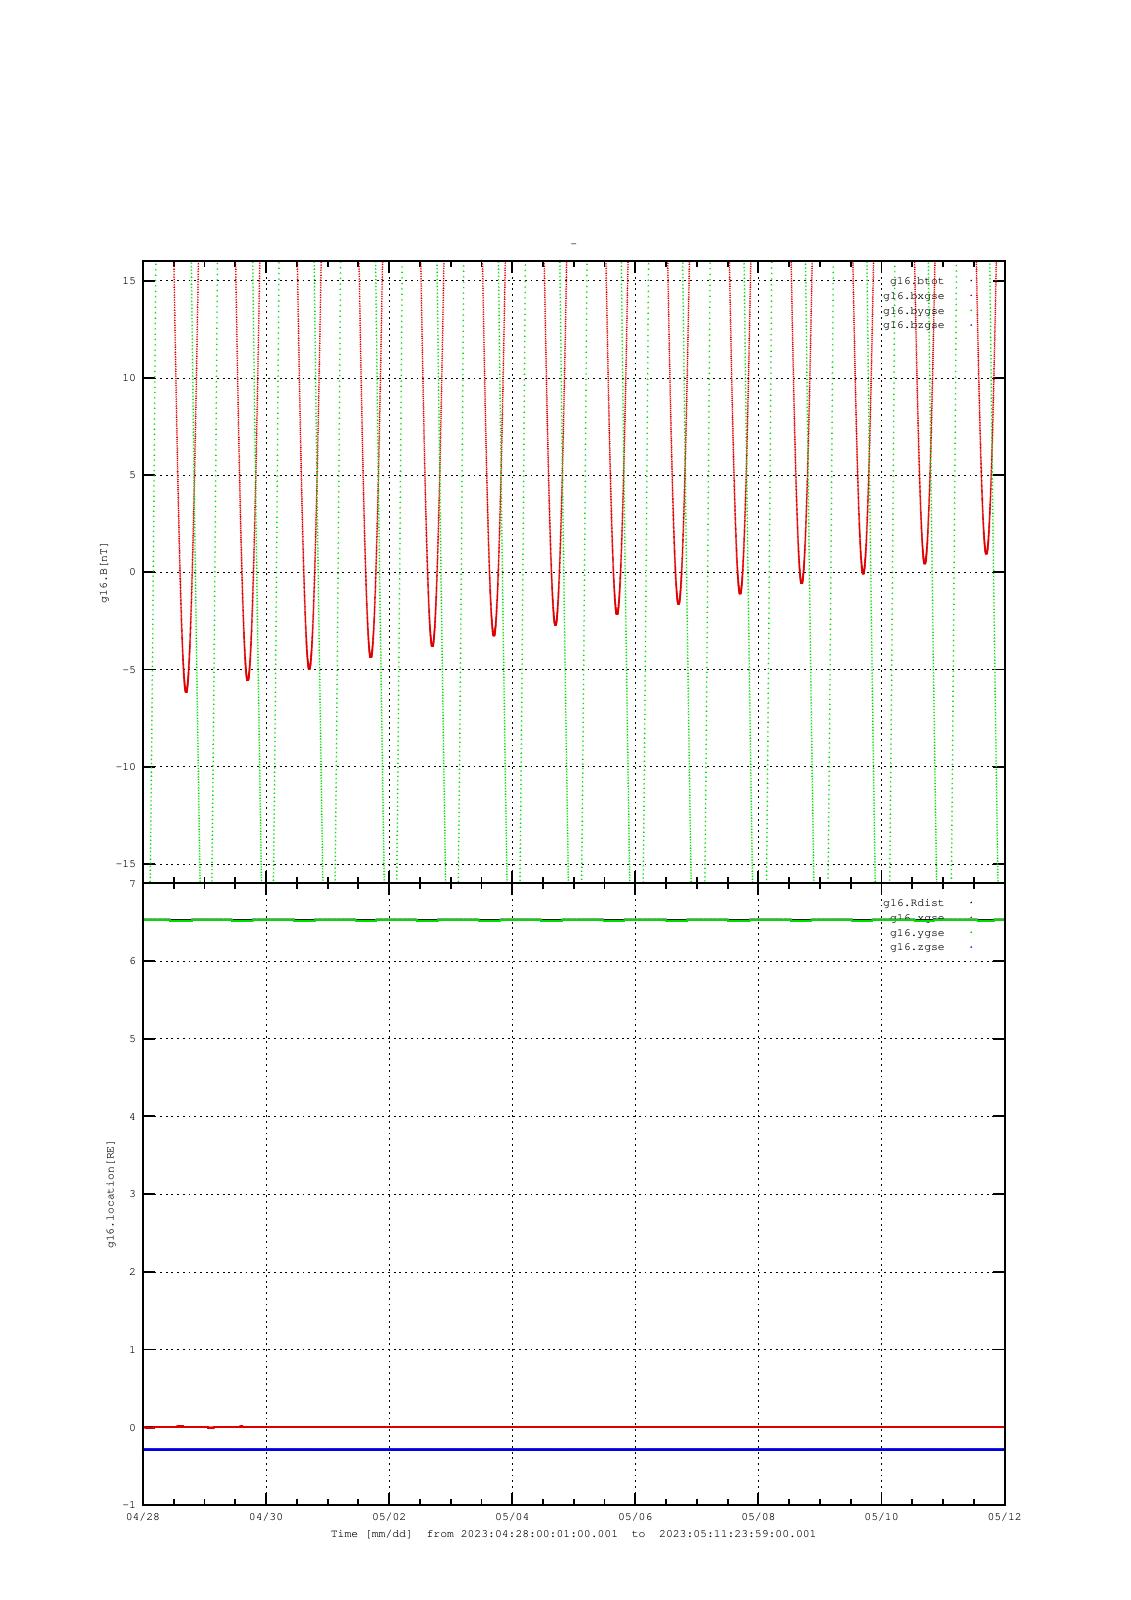
Task: Click the thick blue line in location plot
Action: click(573, 1449)
